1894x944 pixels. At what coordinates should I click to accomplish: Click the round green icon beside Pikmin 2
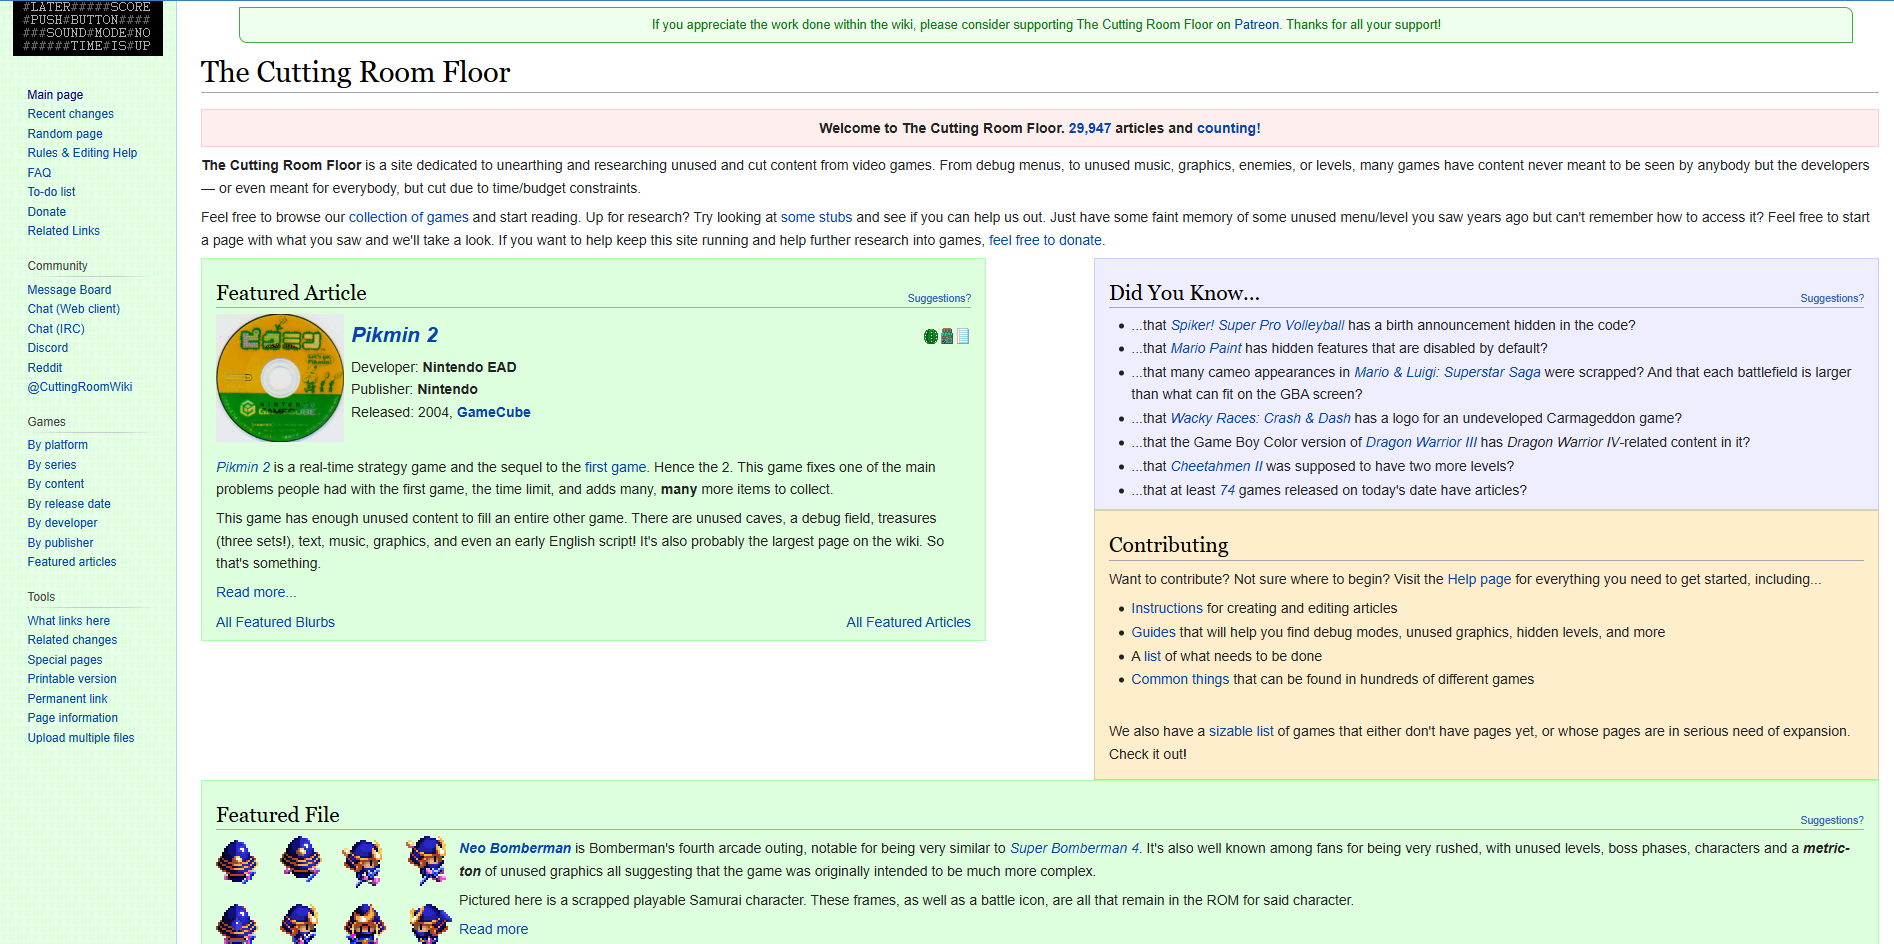931,336
